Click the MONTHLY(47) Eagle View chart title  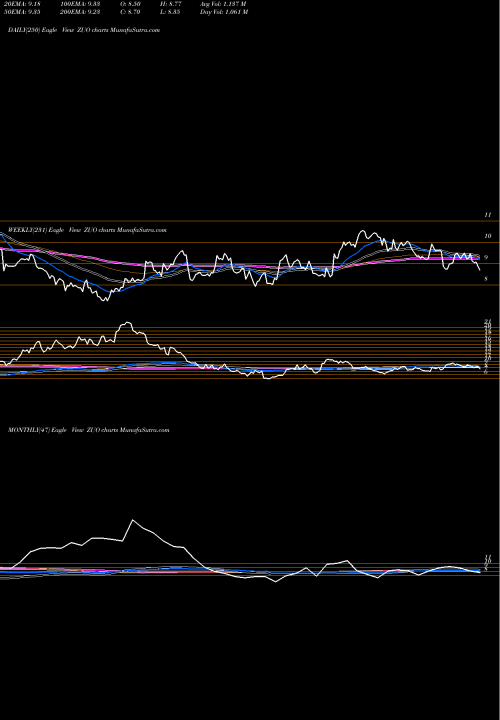89,430
